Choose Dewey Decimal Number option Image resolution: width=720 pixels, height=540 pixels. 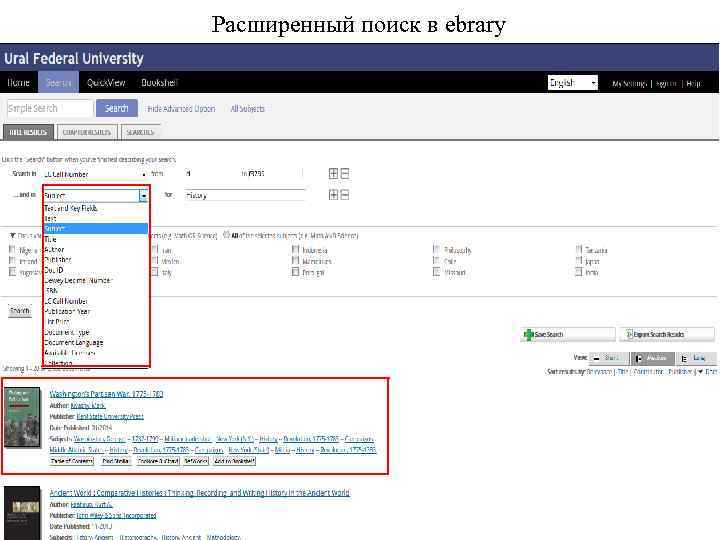click(x=78, y=280)
